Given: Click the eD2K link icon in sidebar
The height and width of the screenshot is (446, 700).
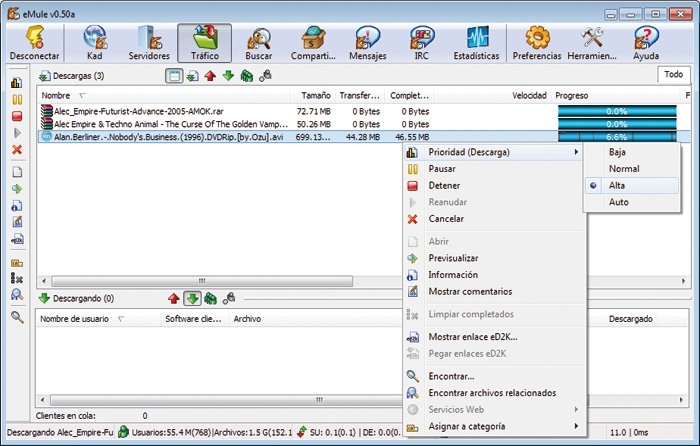Looking at the screenshot, I should pos(17,239).
